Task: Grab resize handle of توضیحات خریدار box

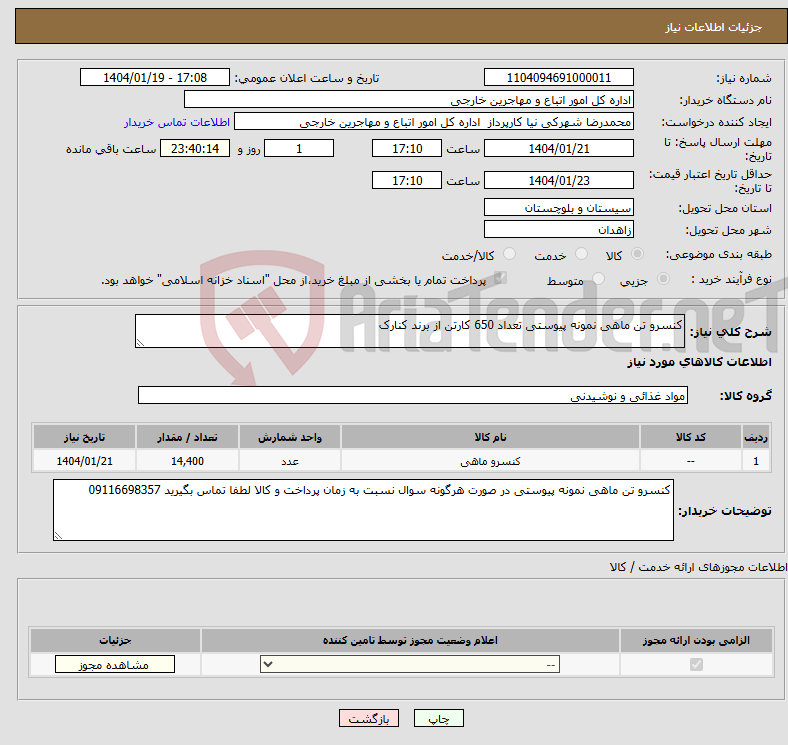Action: pyautogui.click(x=59, y=535)
